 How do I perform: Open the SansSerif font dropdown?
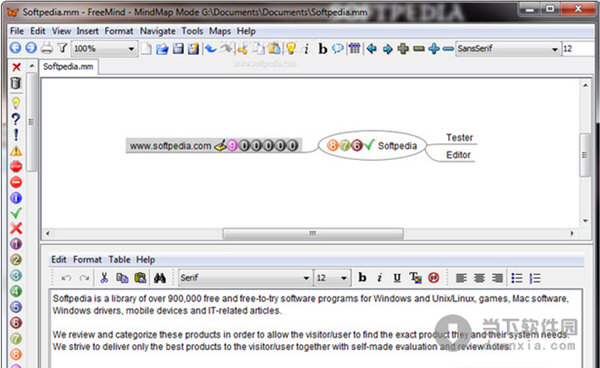508,49
